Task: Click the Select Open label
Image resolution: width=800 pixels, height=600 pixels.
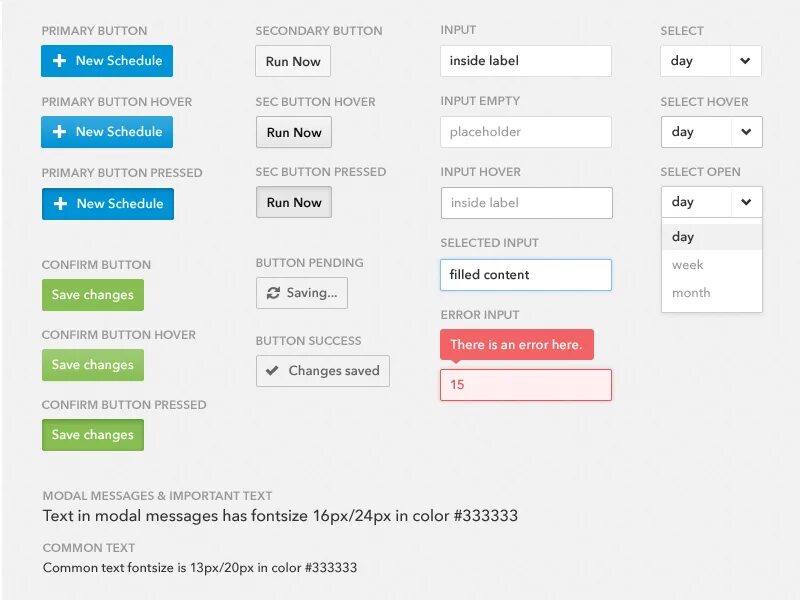Action: 700,172
